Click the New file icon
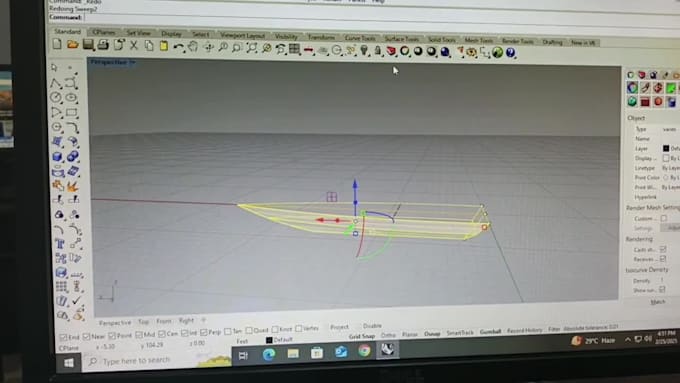The height and width of the screenshot is (383, 680). click(x=57, y=44)
